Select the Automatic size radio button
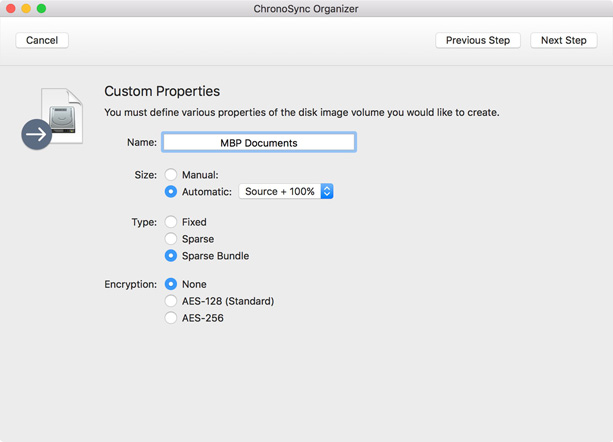 [x=171, y=191]
